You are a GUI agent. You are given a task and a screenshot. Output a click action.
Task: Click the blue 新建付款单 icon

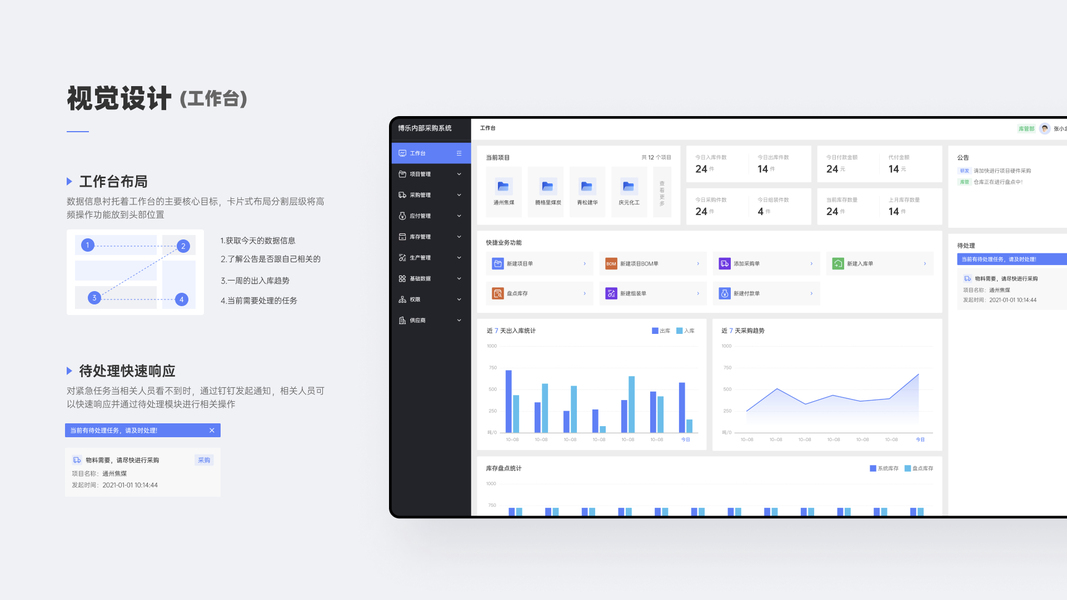(725, 293)
